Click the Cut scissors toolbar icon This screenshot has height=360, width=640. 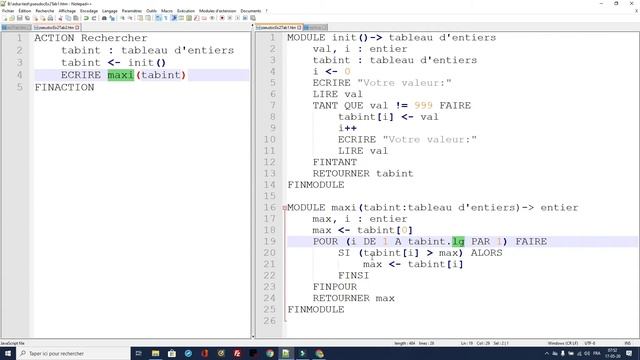(60, 18)
